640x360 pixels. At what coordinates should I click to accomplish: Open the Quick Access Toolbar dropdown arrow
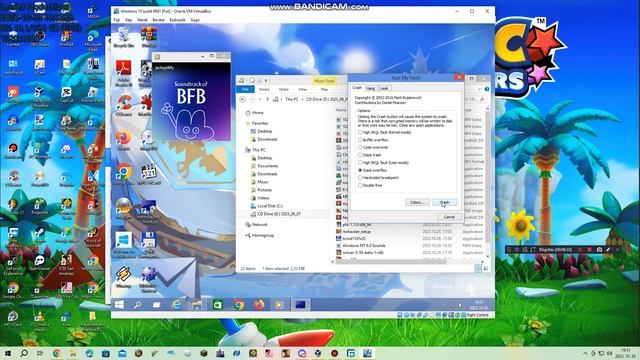tap(266, 80)
